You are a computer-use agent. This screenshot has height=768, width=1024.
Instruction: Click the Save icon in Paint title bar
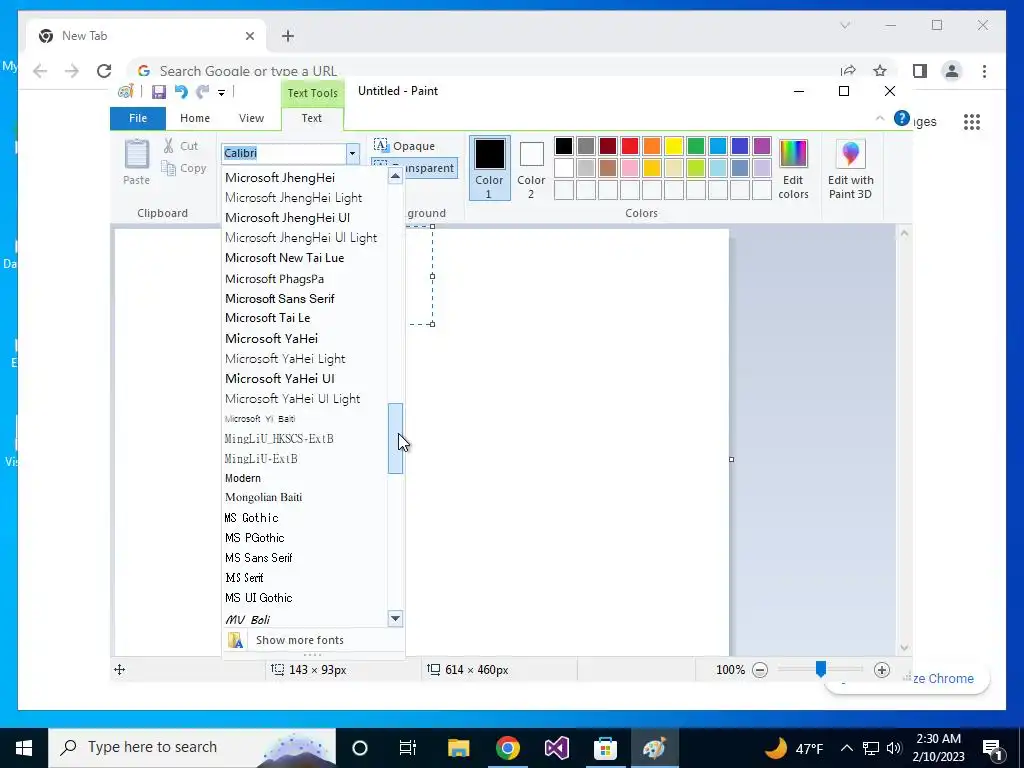159,92
